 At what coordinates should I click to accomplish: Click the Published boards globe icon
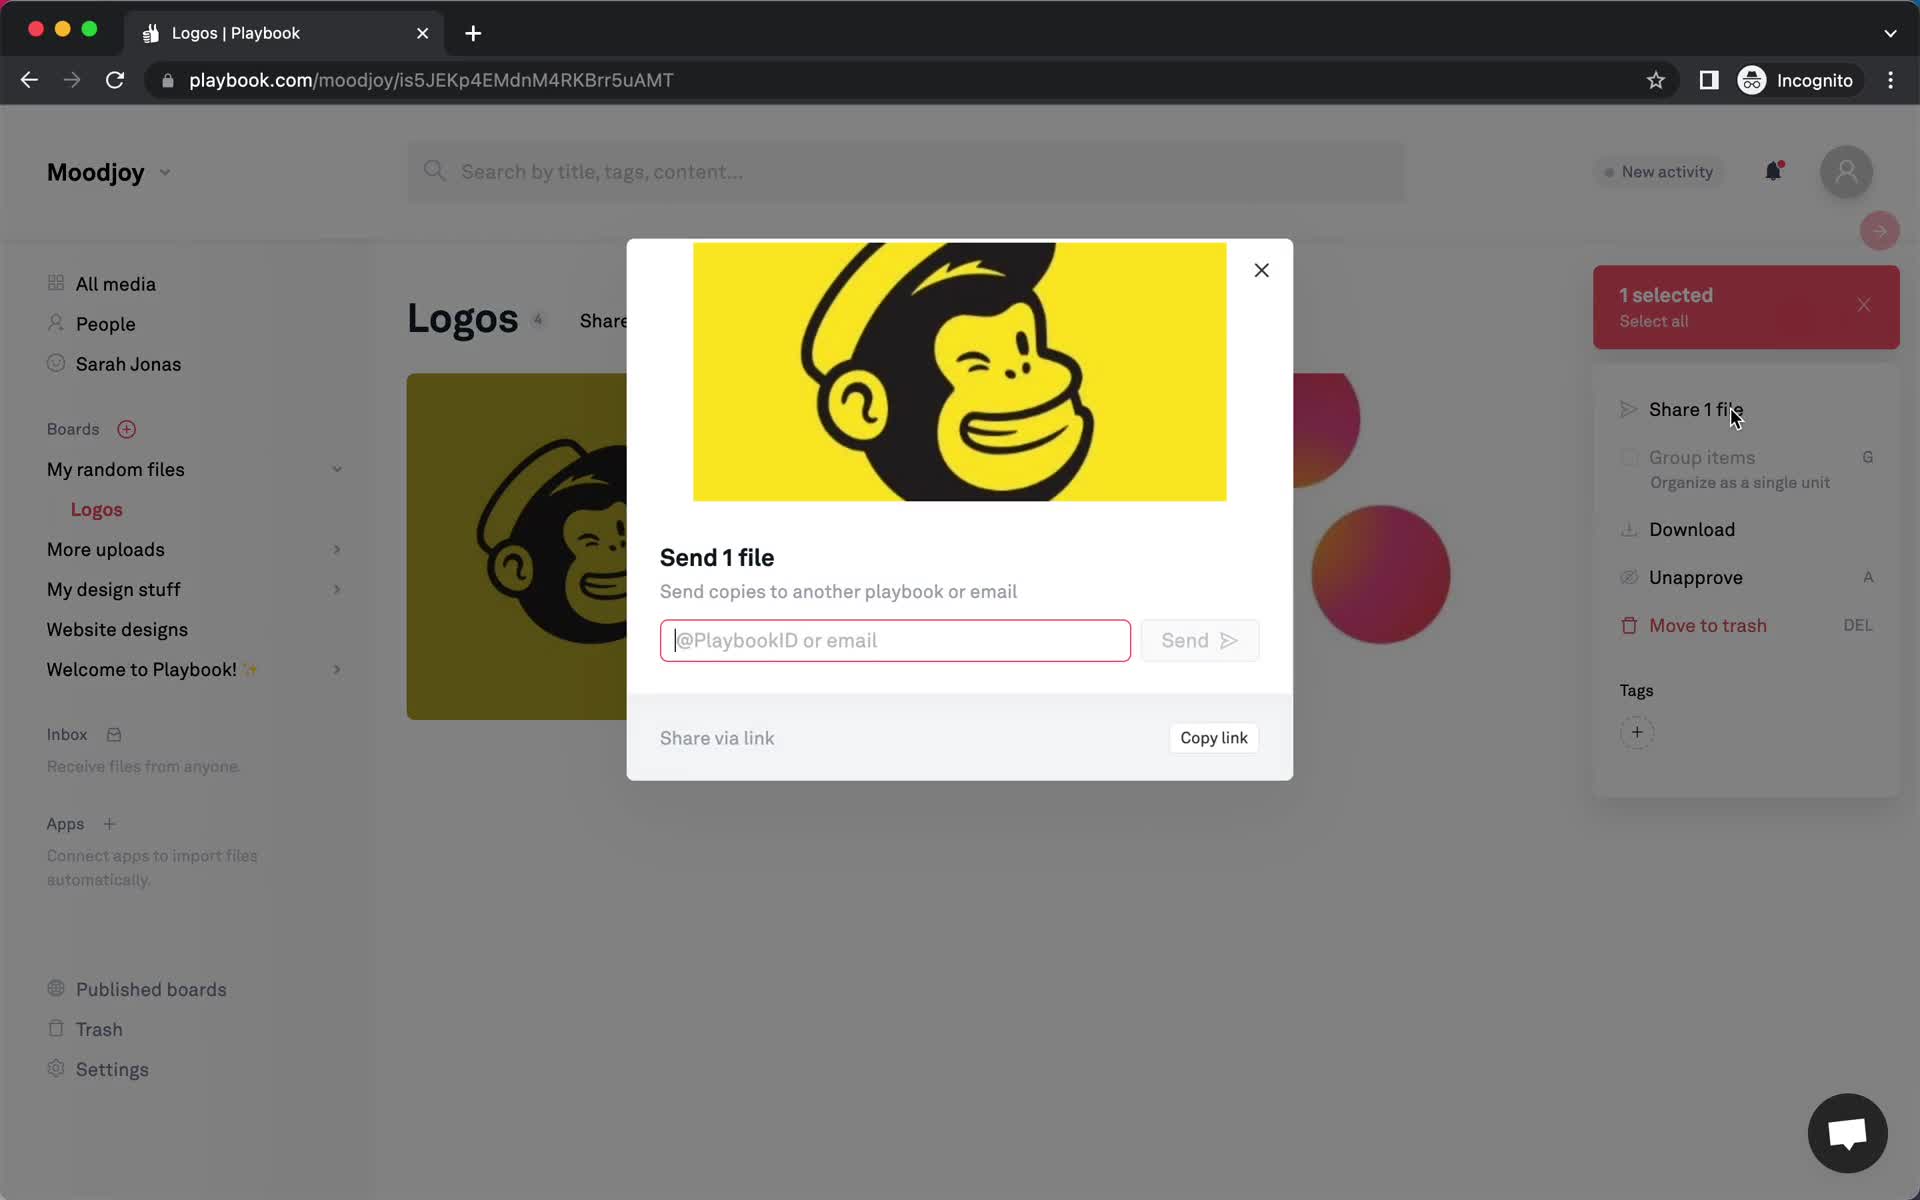coord(56,988)
